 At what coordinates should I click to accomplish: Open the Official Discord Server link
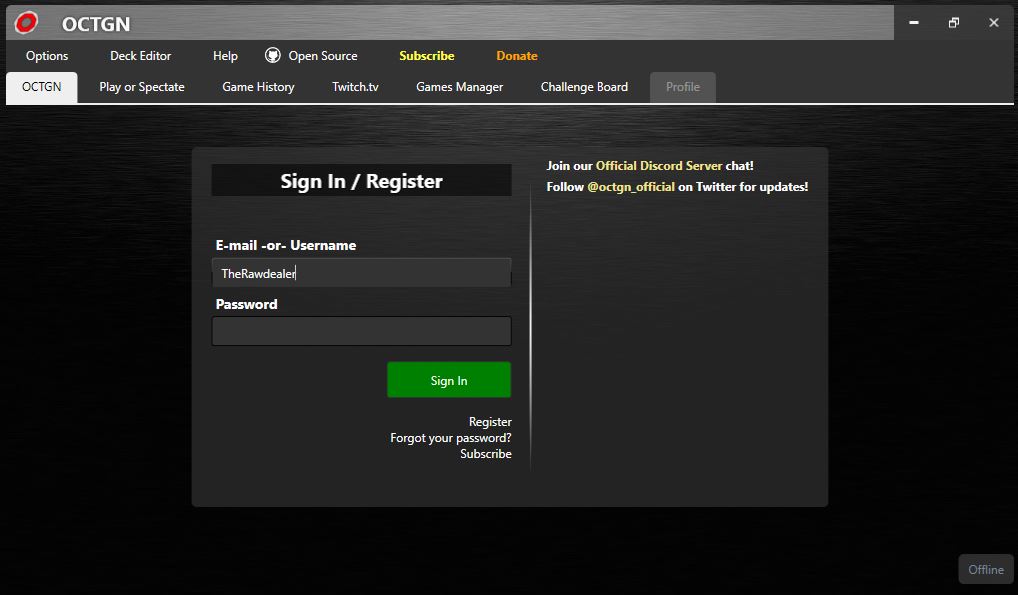point(659,166)
